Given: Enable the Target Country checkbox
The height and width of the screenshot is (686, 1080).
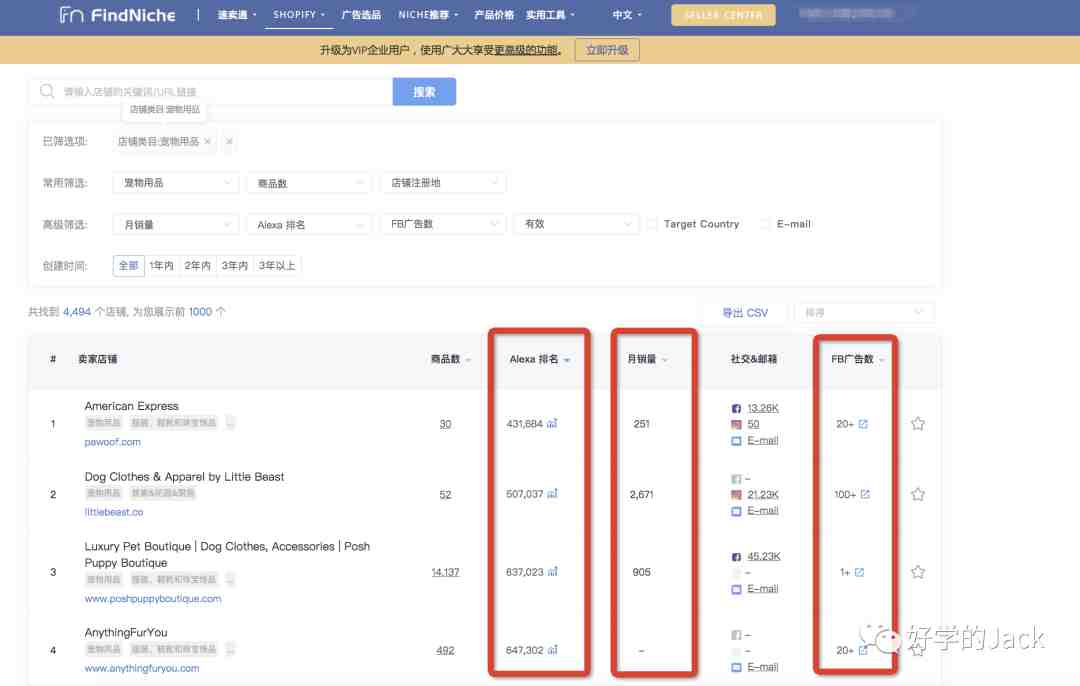Looking at the screenshot, I should [652, 224].
